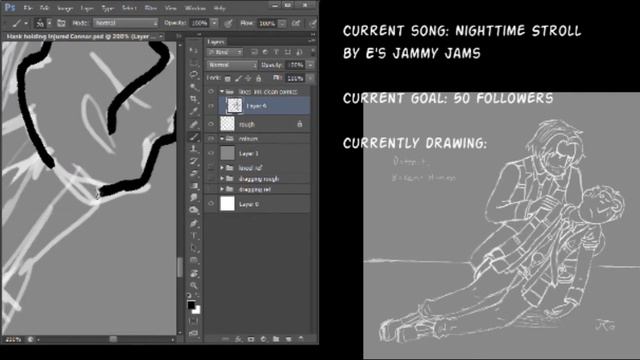
Task: Select the Zoom tool
Action: (194, 285)
